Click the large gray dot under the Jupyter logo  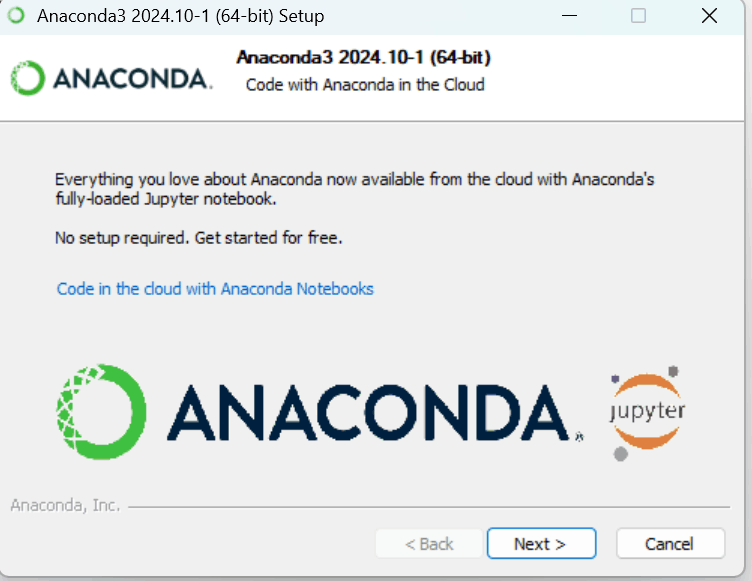coord(621,454)
